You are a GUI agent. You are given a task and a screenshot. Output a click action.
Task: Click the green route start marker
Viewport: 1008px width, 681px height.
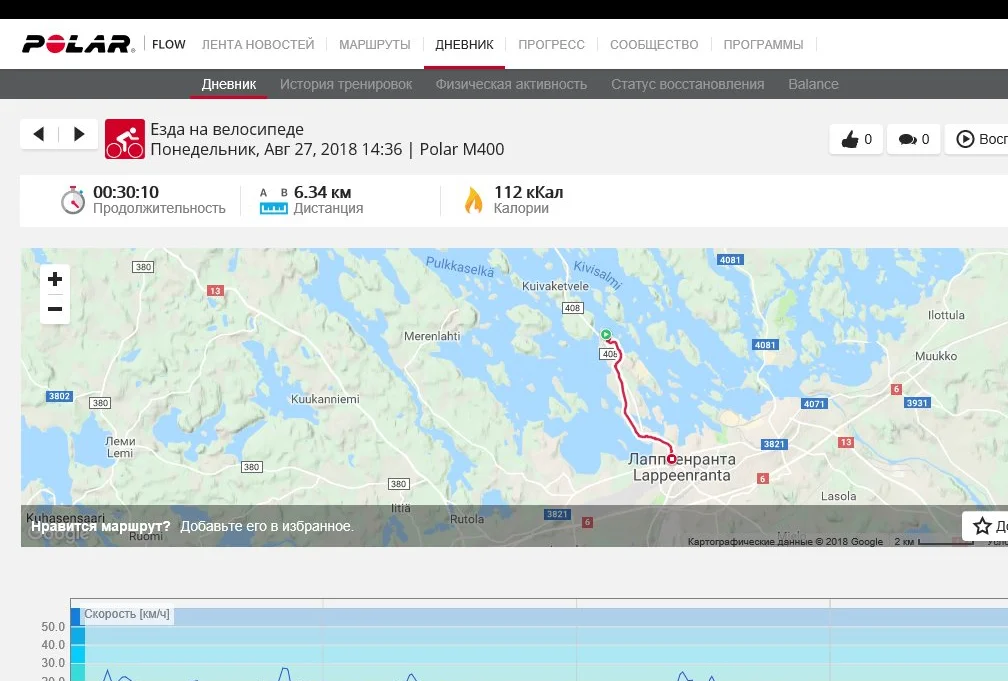coord(606,334)
